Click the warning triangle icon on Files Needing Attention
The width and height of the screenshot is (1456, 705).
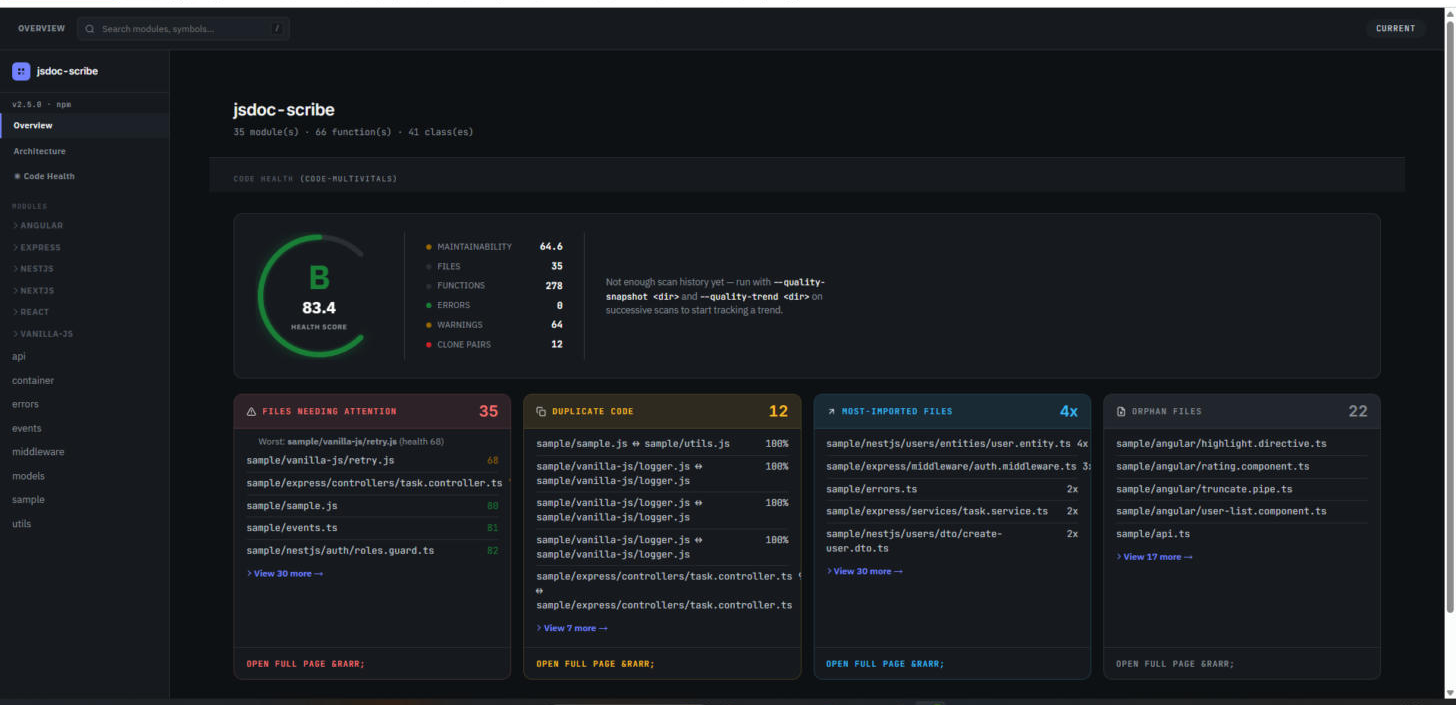point(250,411)
